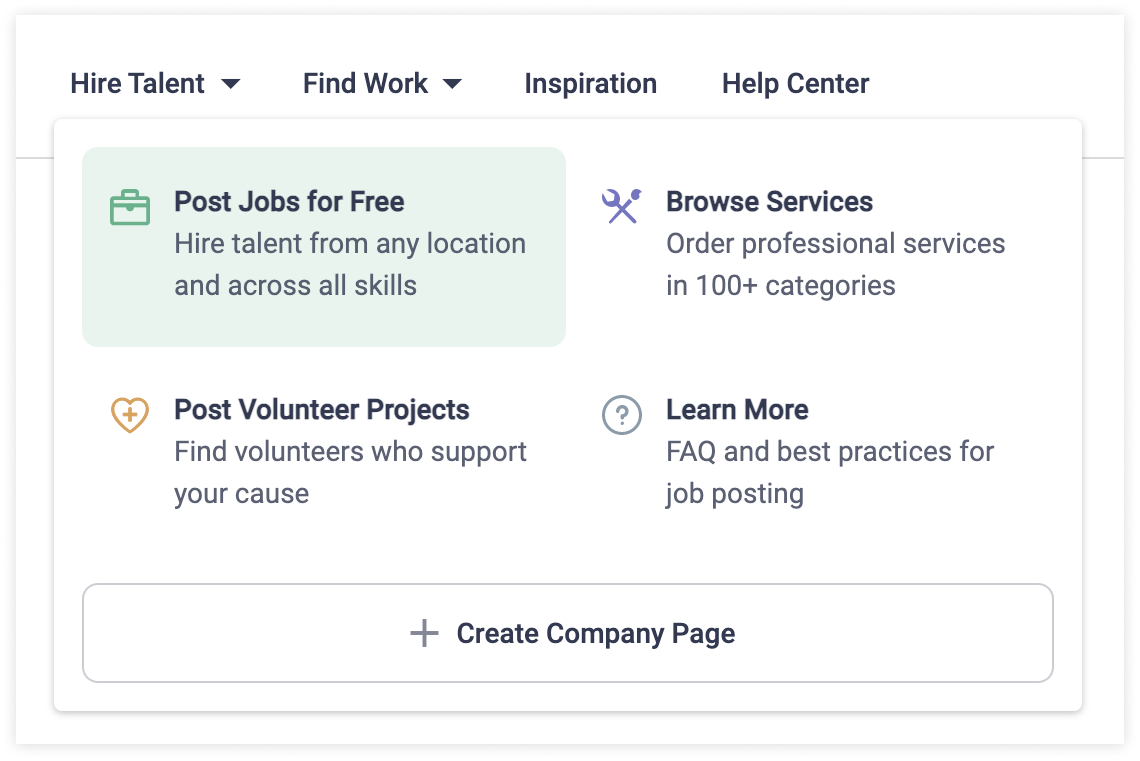Click the orange heart volunteer icon
The width and height of the screenshot is (1140, 761).
click(130, 415)
